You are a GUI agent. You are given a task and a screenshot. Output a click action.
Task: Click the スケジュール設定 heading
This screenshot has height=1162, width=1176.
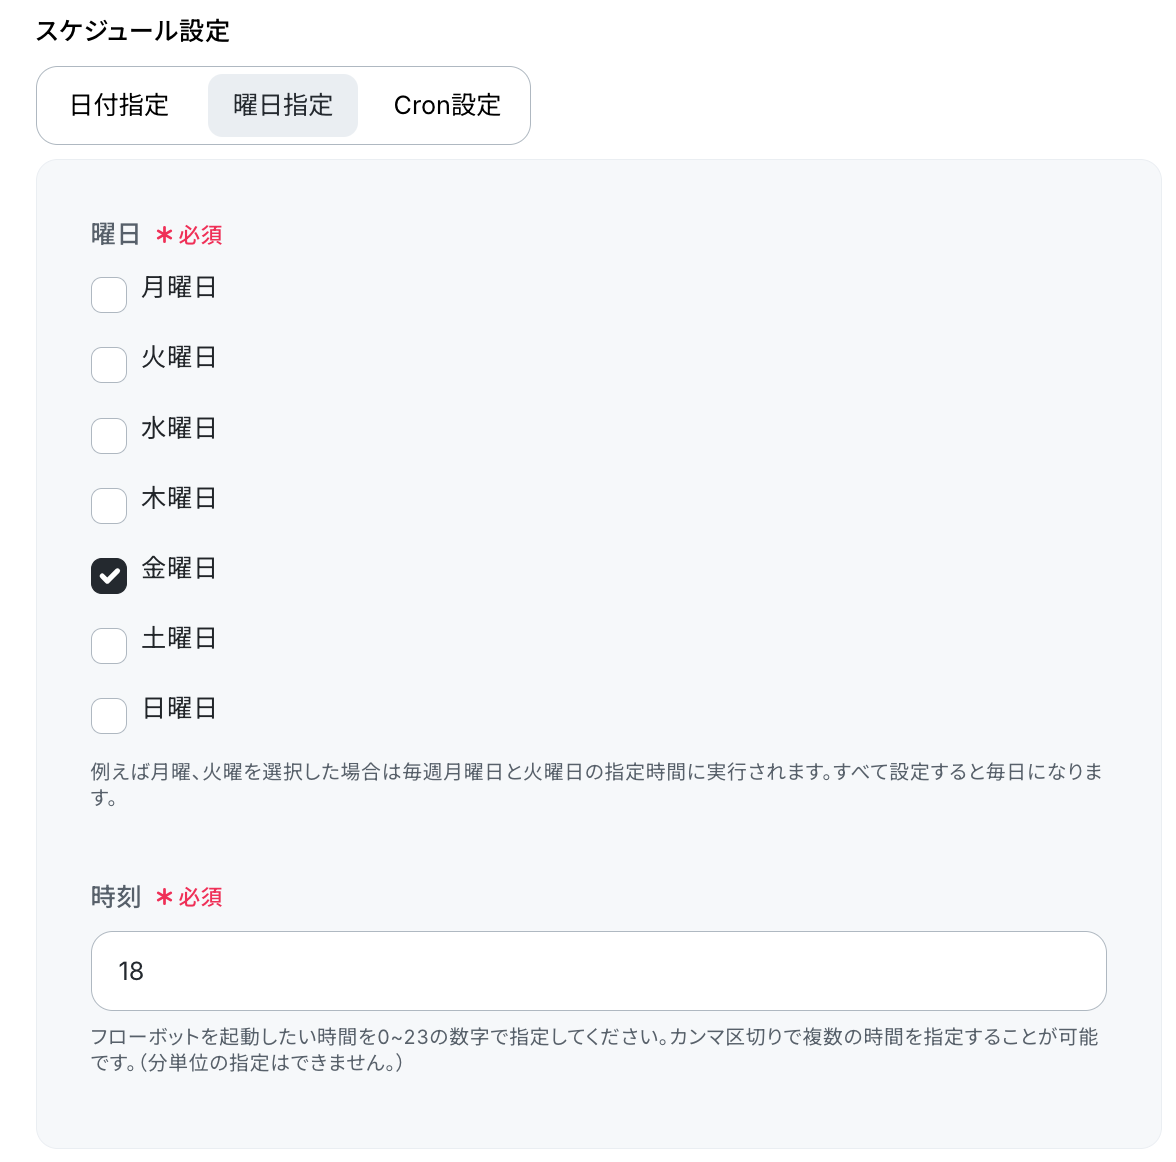pos(133,31)
